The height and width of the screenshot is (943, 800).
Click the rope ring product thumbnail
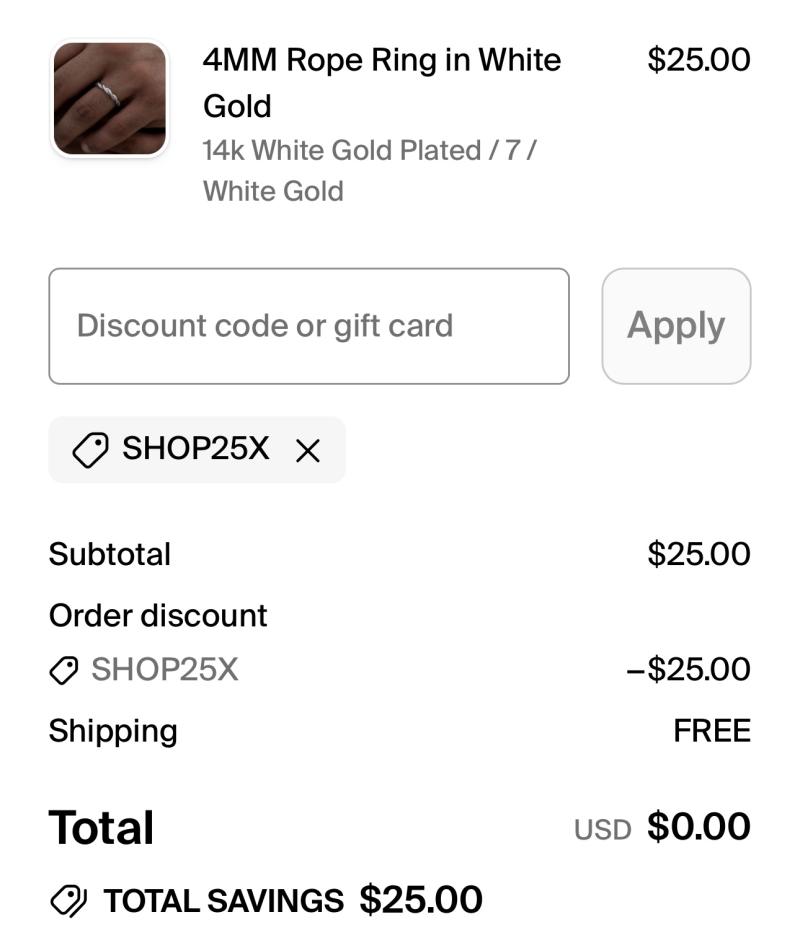(109, 98)
